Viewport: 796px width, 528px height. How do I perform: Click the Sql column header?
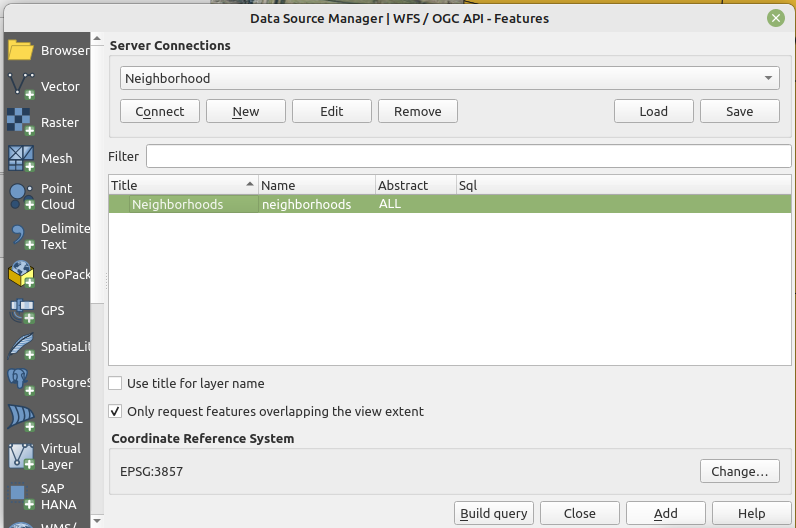click(623, 185)
